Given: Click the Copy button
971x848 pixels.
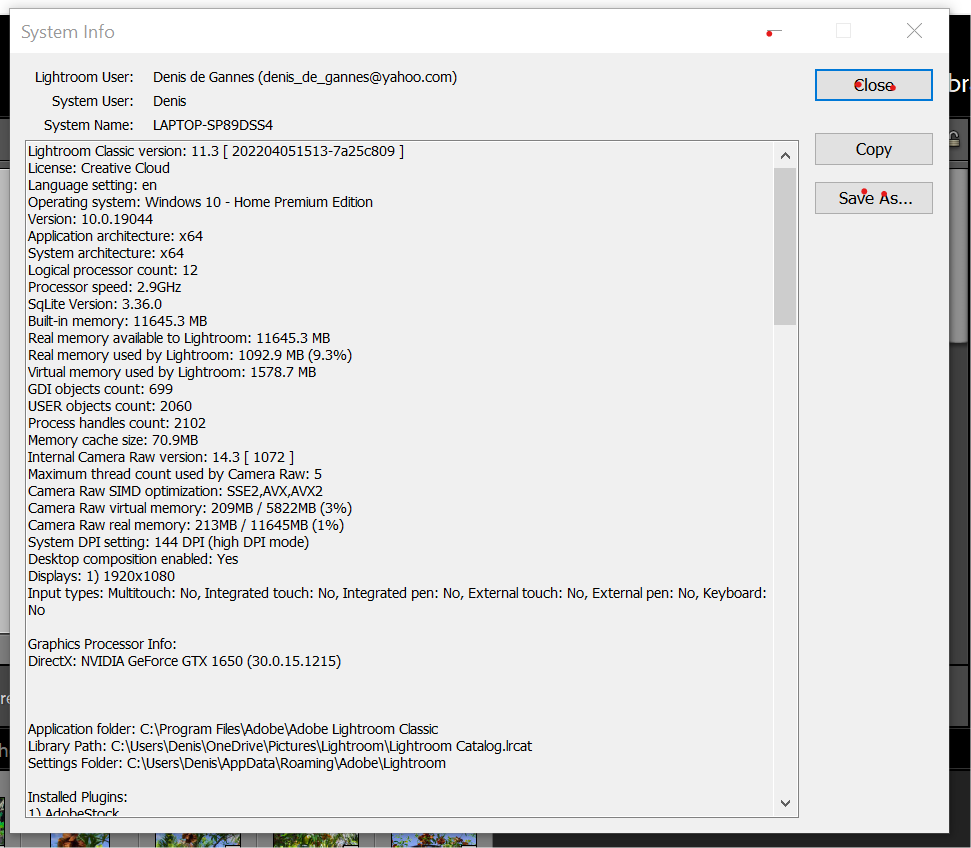Looking at the screenshot, I should tap(872, 149).
